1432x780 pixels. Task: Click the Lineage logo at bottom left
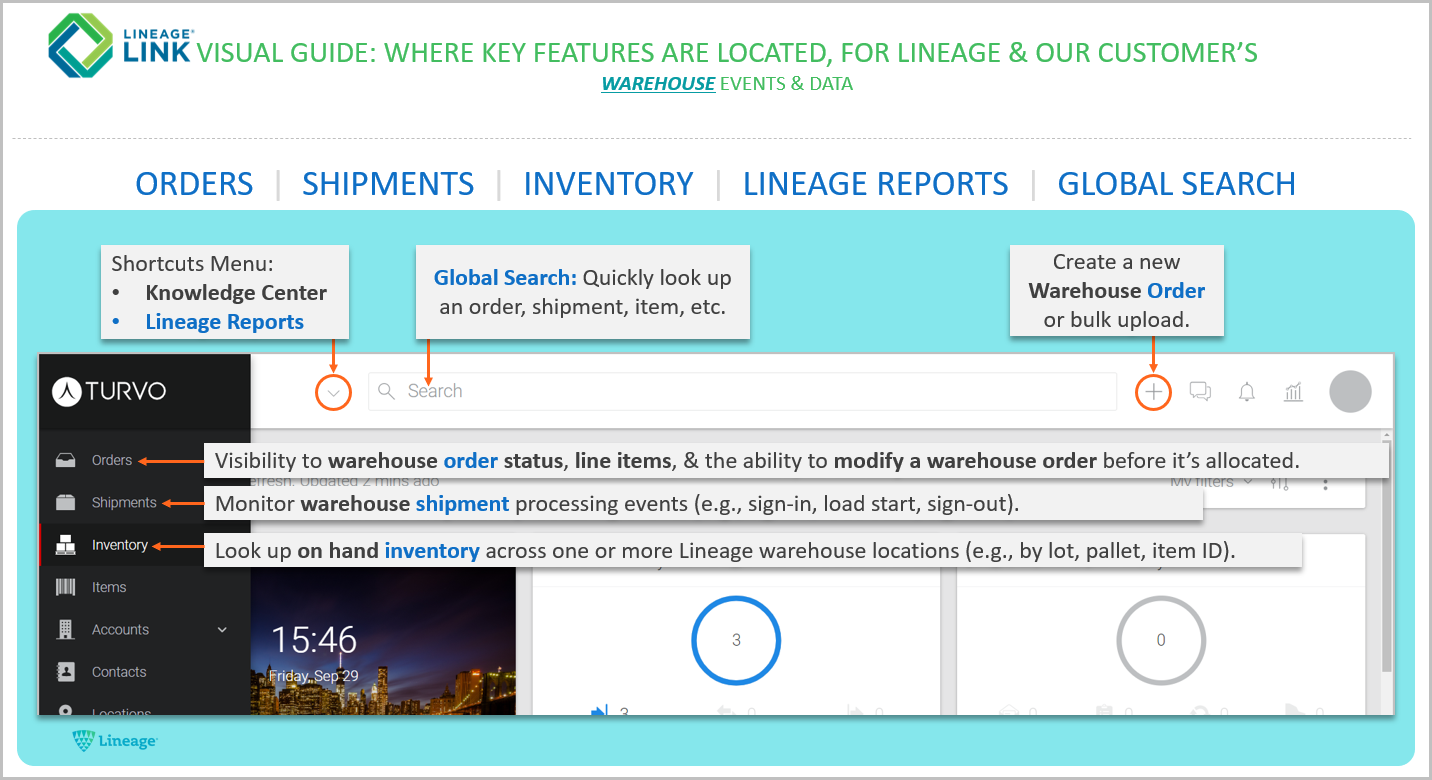(114, 741)
